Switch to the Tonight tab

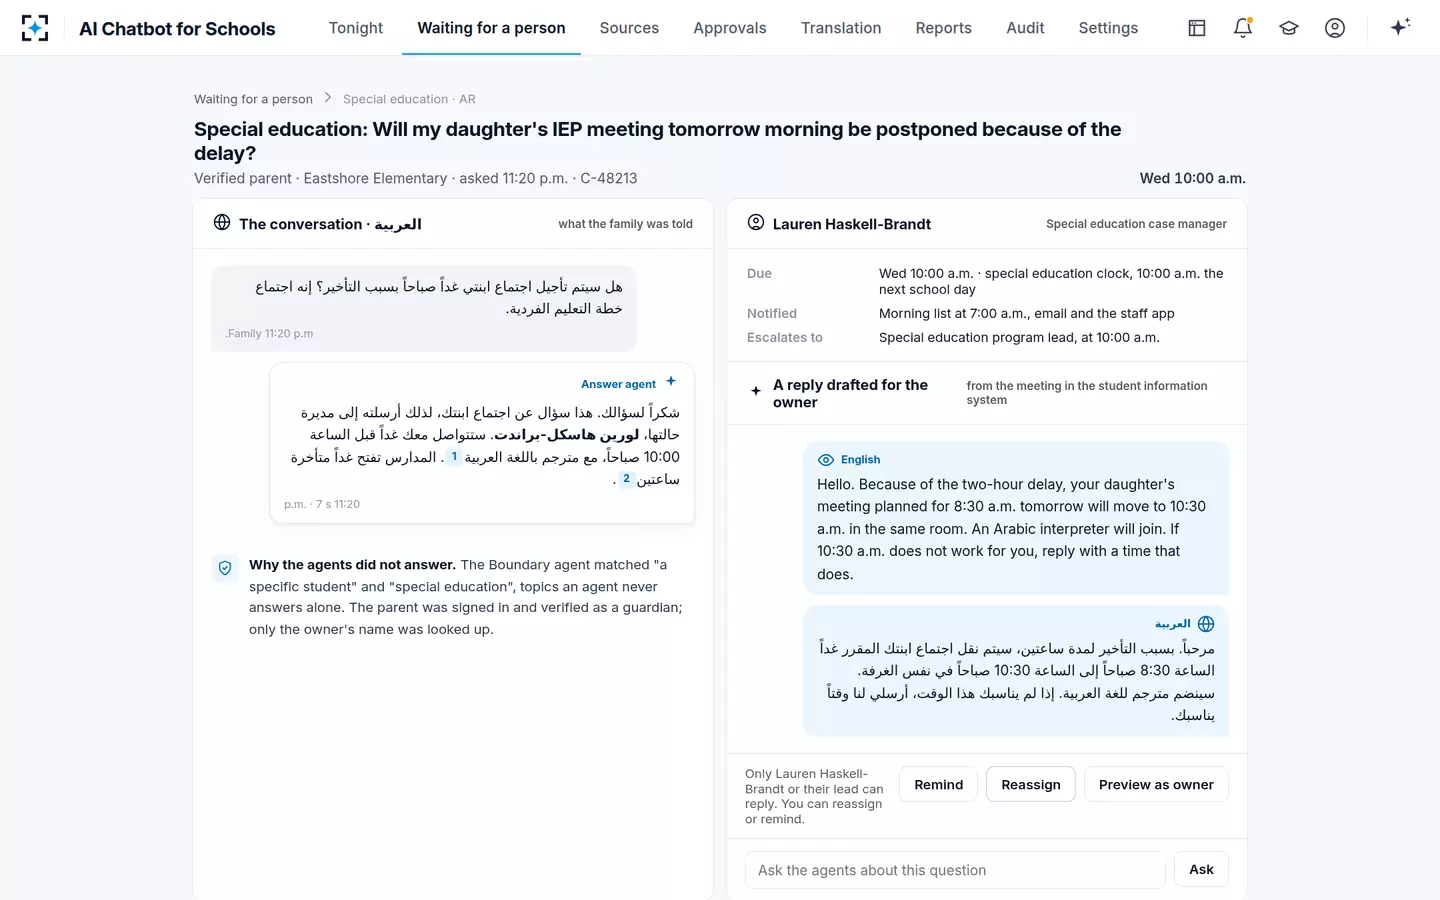click(x=356, y=28)
